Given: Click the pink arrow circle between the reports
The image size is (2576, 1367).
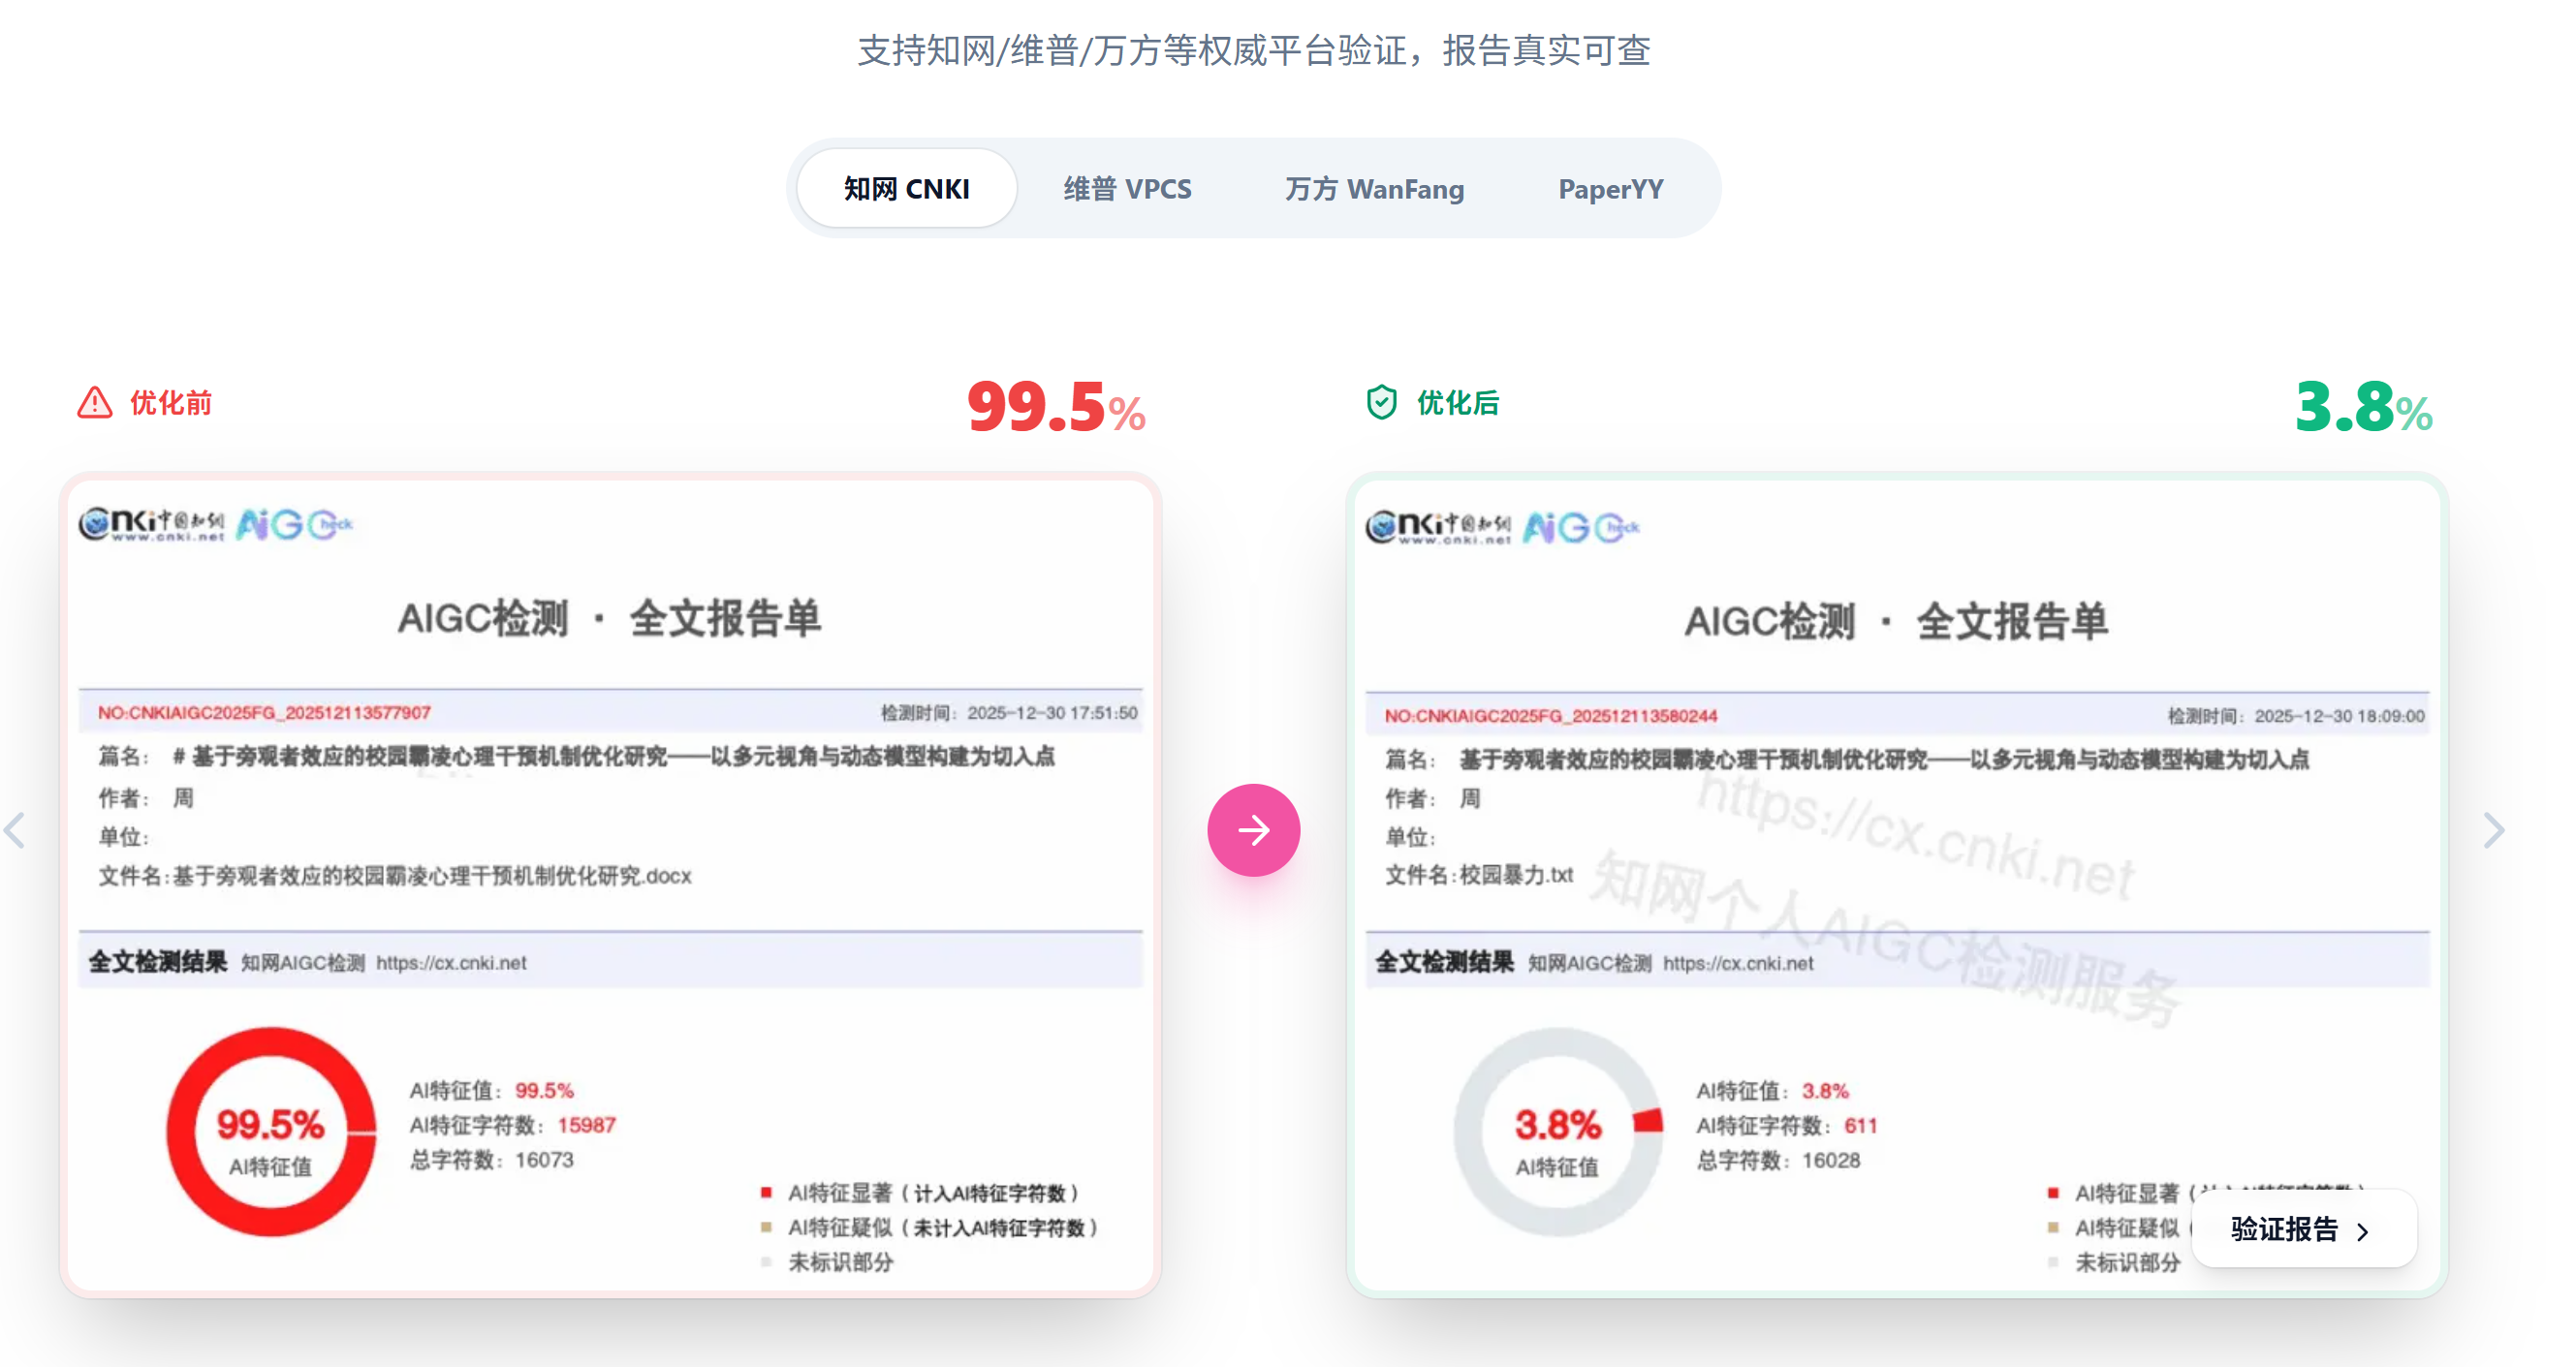Looking at the screenshot, I should (1253, 829).
